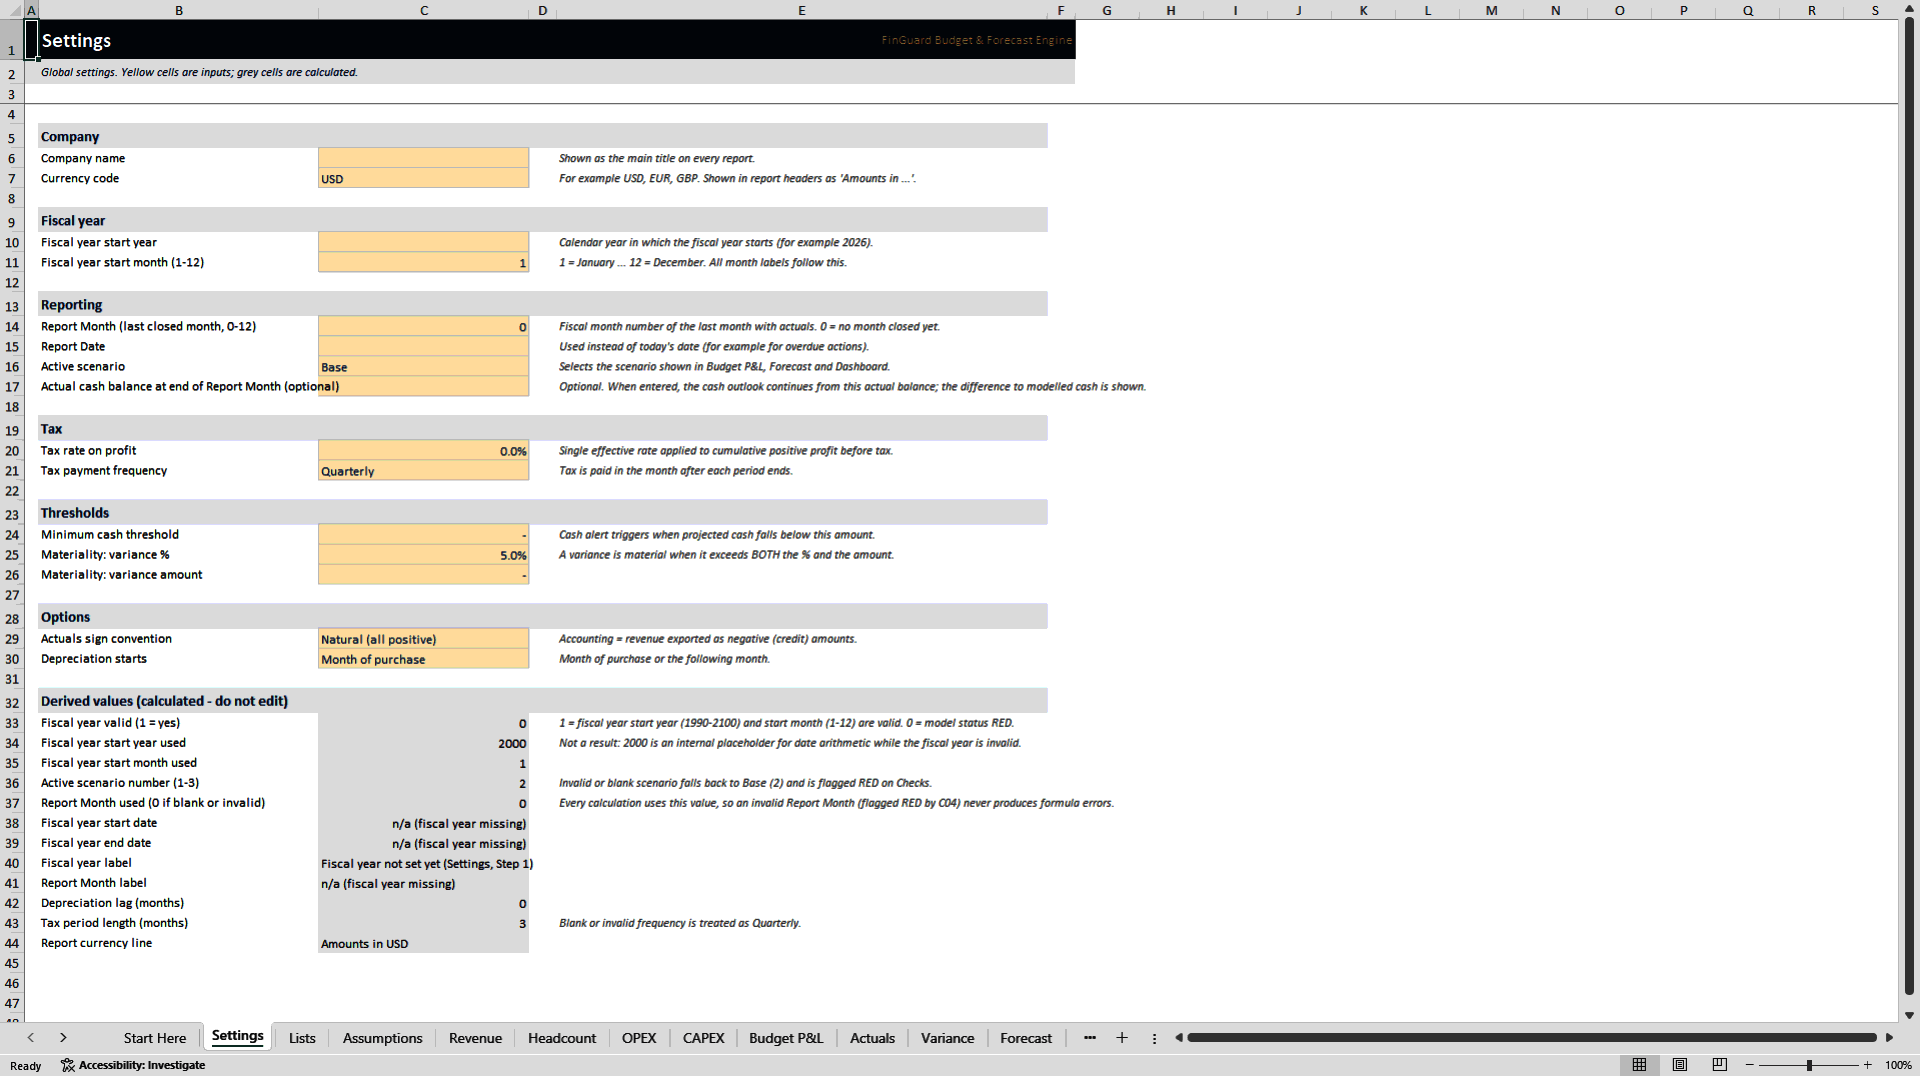Select Materiality variance amount input cell
Viewport: 1920px width, 1076px height.
423,574
